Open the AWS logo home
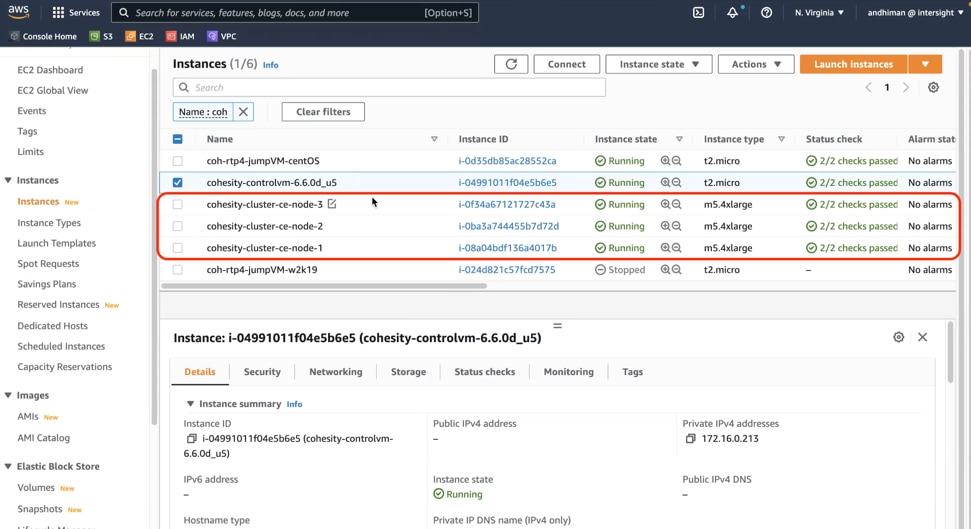971x529 pixels. tap(19, 12)
